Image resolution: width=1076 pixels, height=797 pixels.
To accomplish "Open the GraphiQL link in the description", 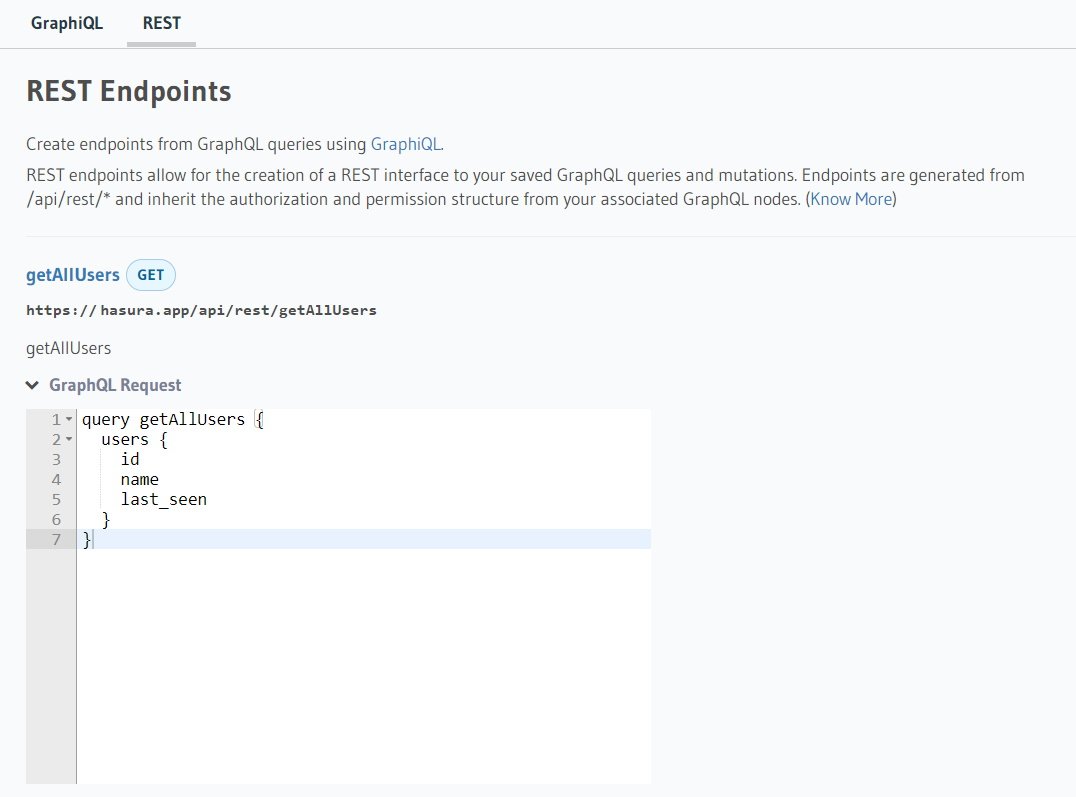I will point(406,144).
